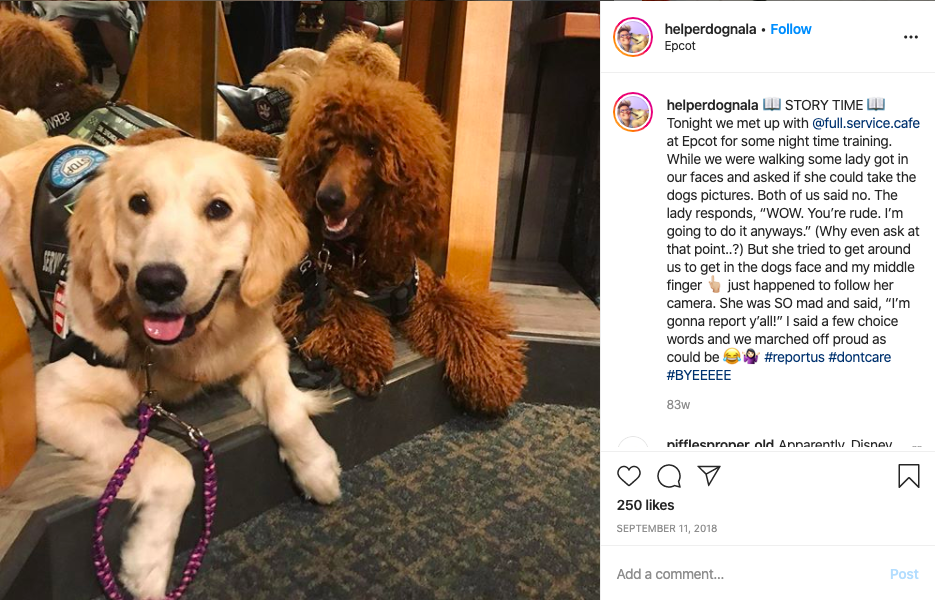View the 250 likes list
The height and width of the screenshot is (600, 935).
(645, 505)
